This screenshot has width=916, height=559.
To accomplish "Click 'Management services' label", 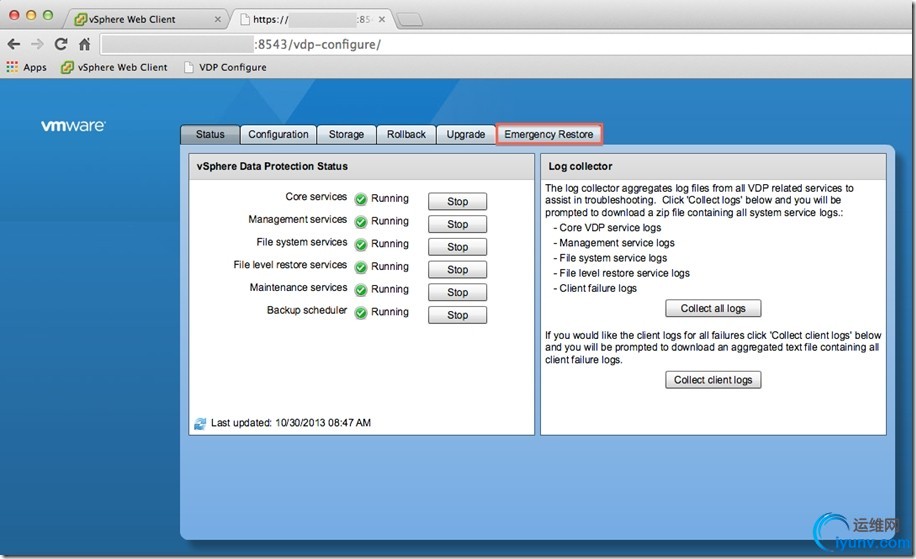I will [297, 220].
